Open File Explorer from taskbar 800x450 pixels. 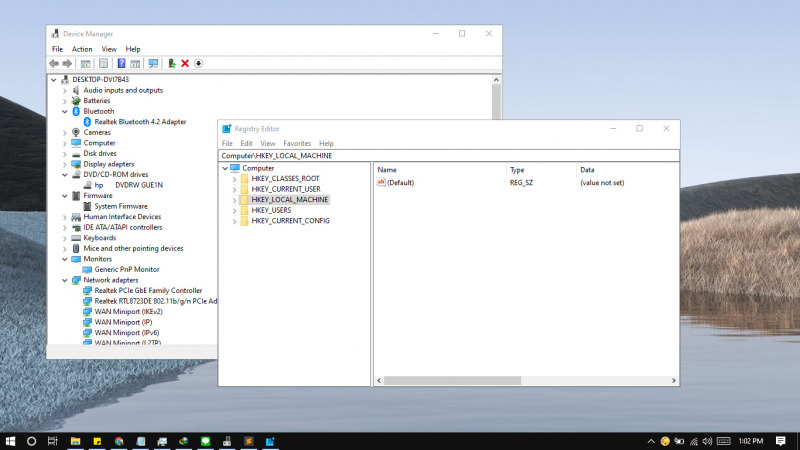pyautogui.click(x=76, y=441)
